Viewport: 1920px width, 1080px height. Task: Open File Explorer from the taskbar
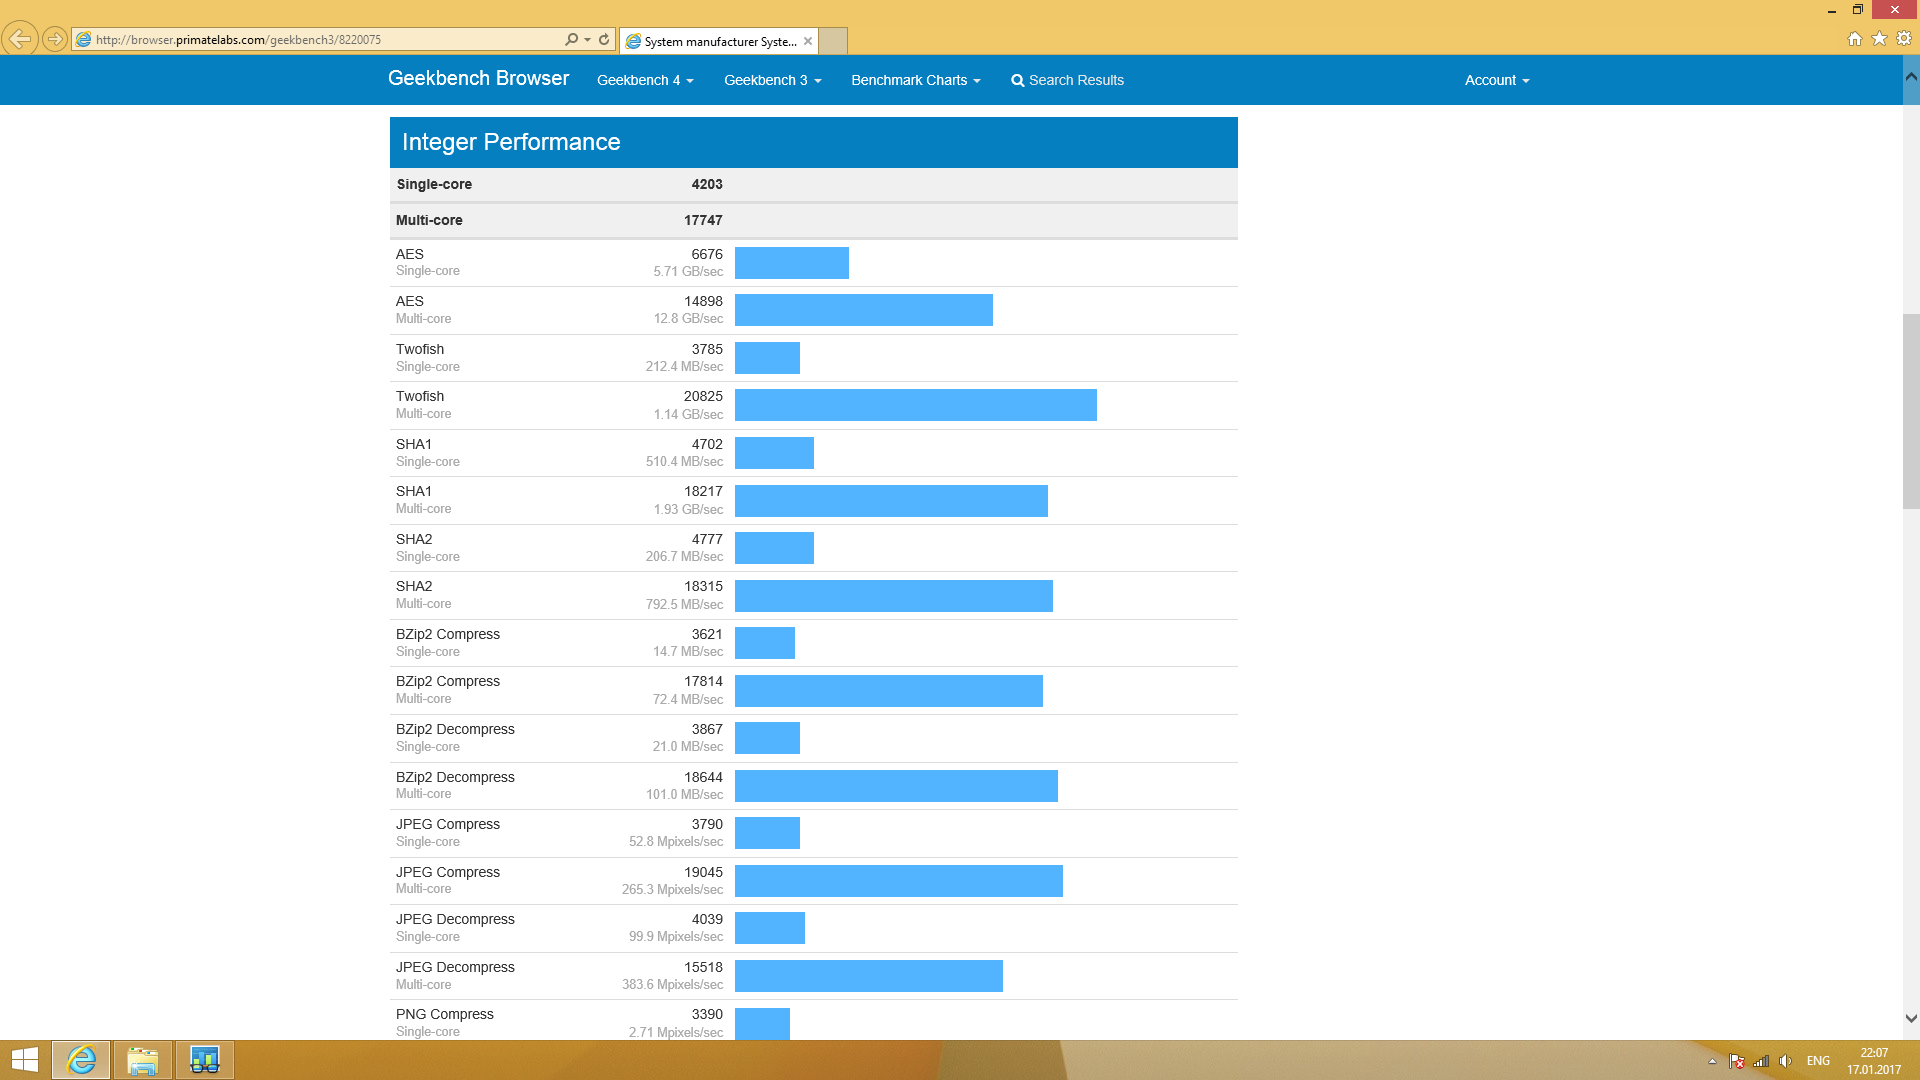coord(143,1060)
